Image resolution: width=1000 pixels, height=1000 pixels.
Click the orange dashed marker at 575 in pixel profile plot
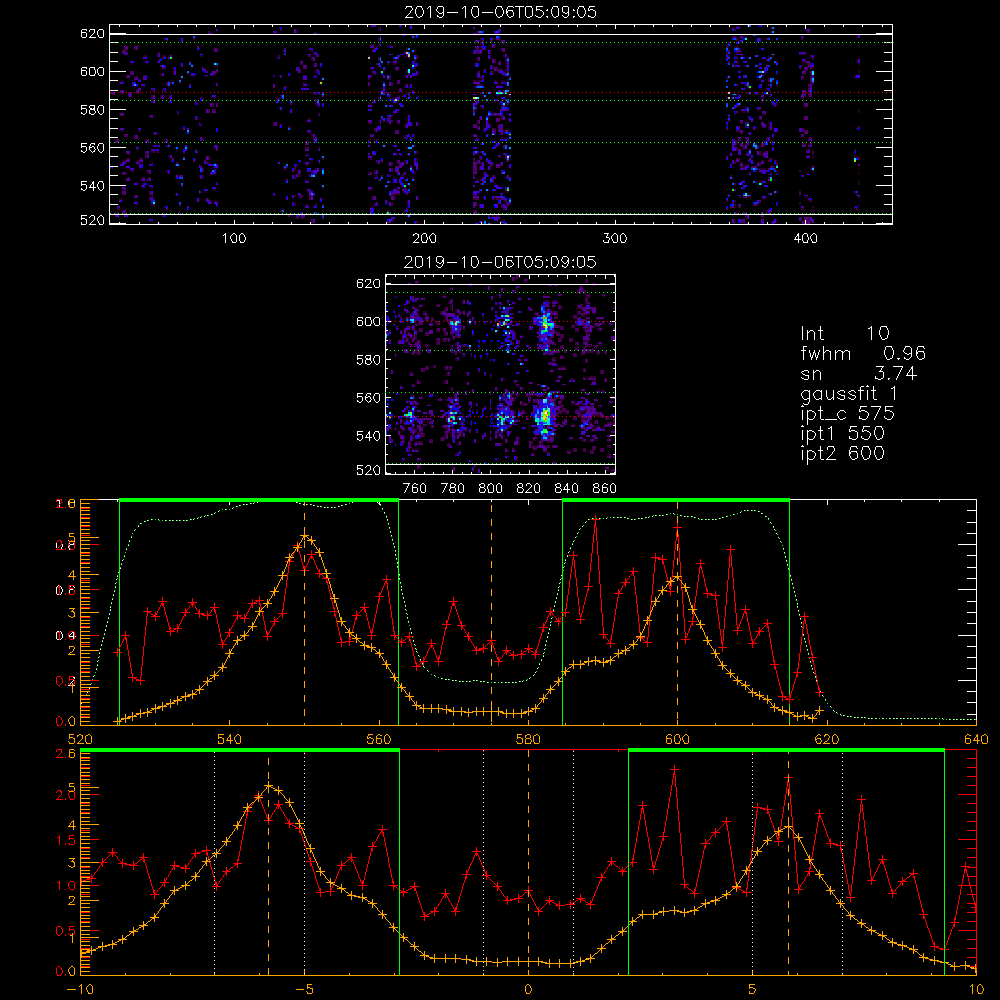coord(491,612)
